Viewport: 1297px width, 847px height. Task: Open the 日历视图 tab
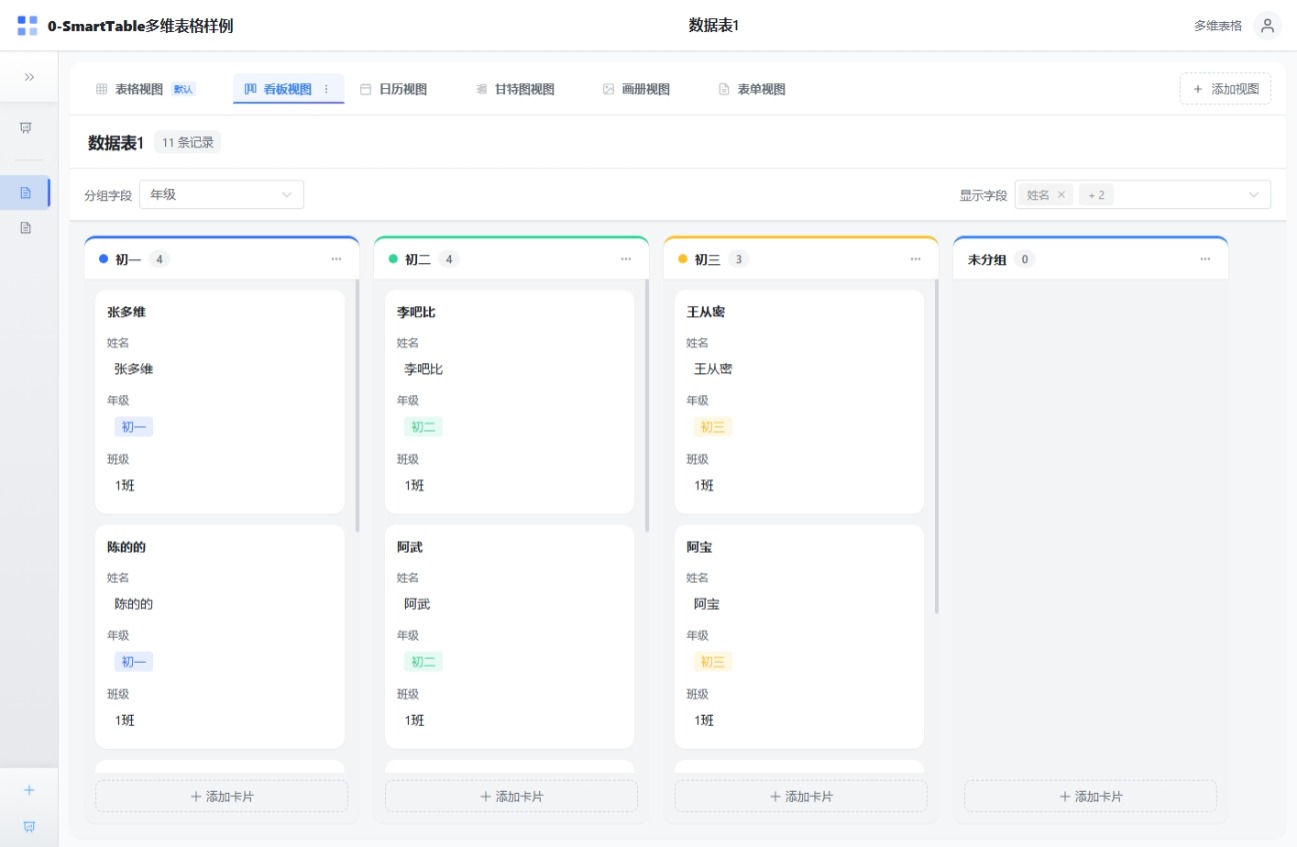click(394, 89)
